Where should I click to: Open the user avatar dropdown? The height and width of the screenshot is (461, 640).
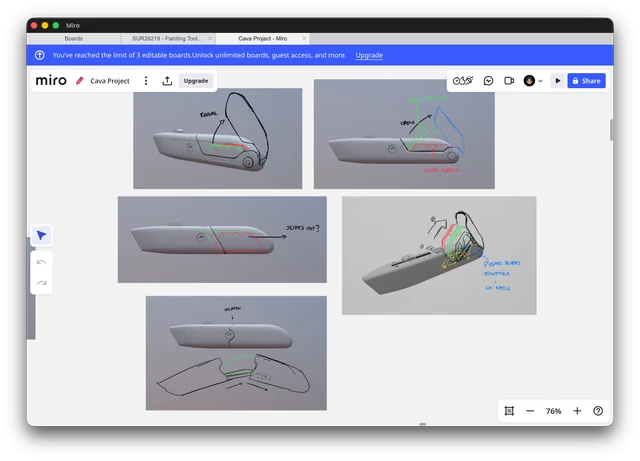click(533, 81)
